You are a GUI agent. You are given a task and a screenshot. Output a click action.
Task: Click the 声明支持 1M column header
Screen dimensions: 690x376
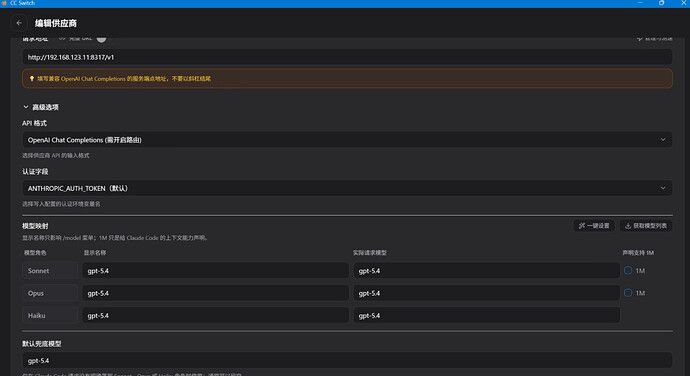coord(638,253)
